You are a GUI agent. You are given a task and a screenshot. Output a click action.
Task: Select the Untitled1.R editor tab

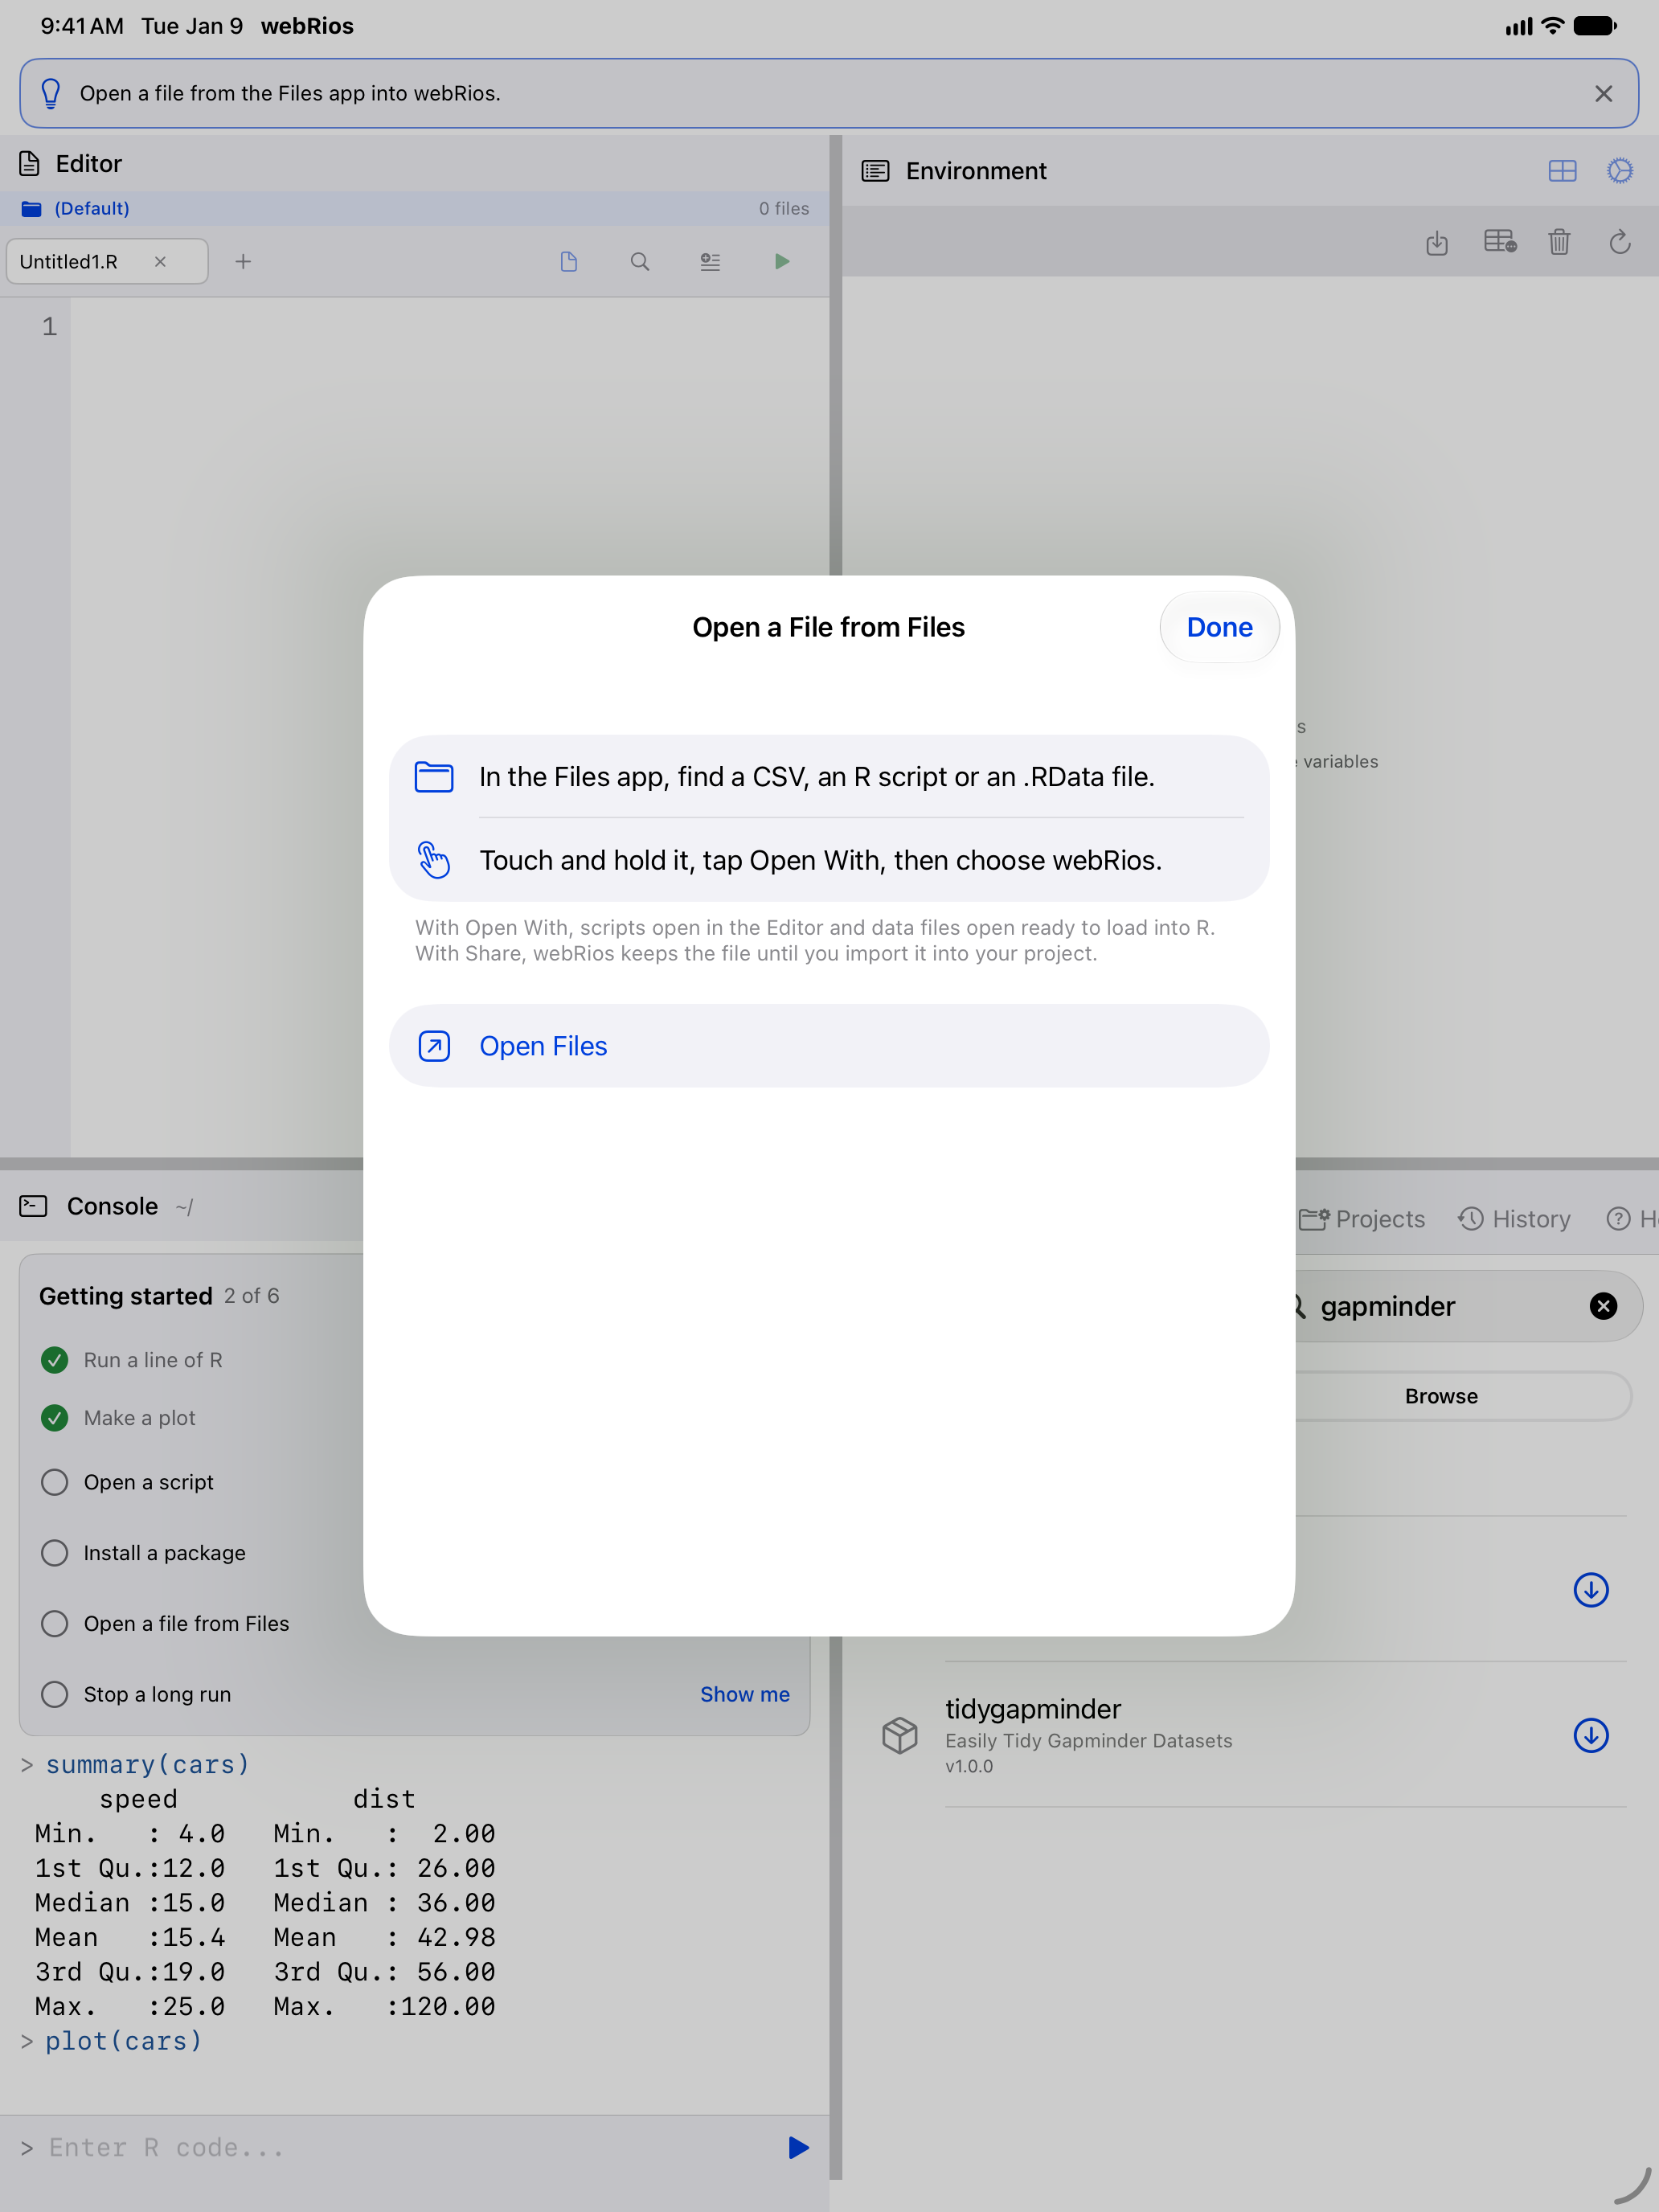tap(107, 261)
